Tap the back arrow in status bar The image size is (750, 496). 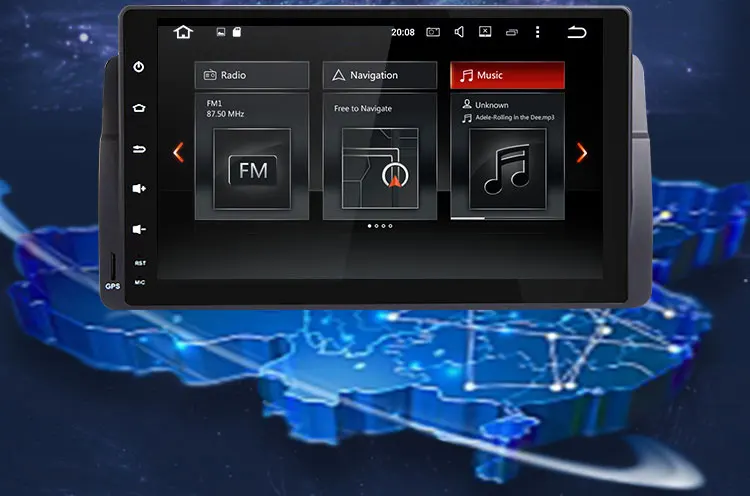tap(576, 32)
